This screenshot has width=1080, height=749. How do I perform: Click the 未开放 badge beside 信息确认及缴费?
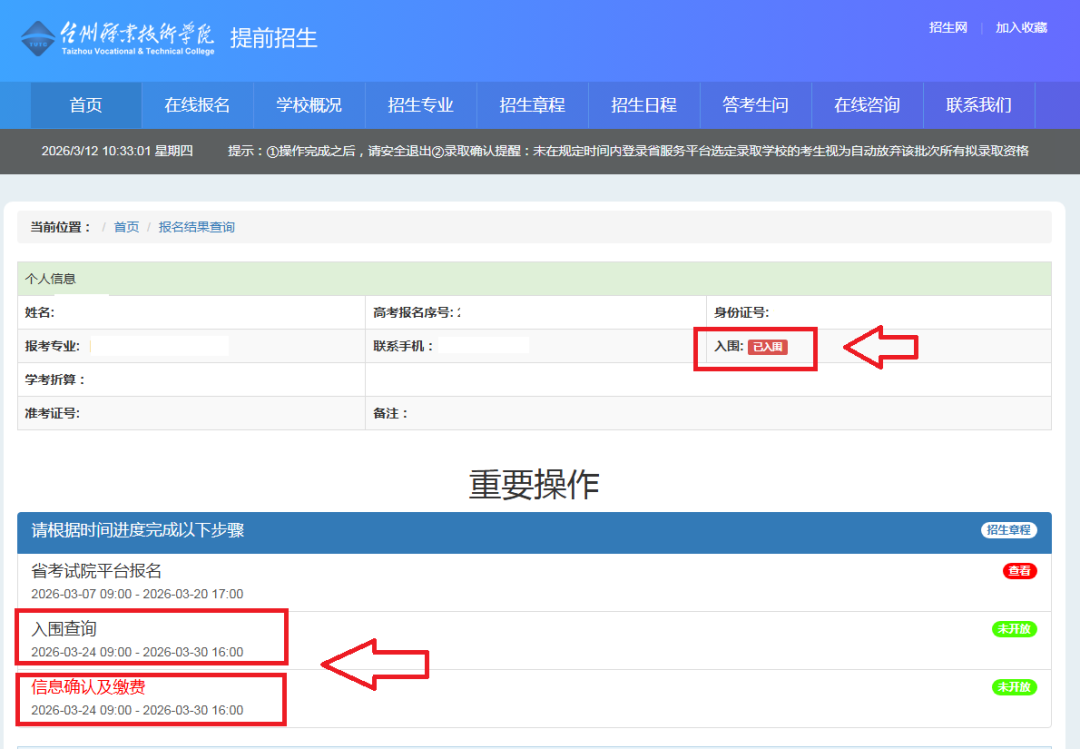1014,687
